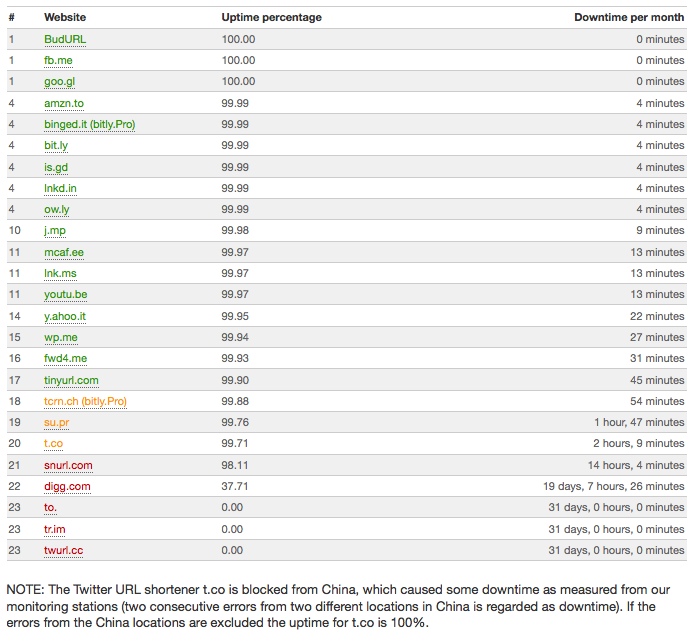
Task: Open the twurl.cc link
Action: pyautogui.click(x=63, y=550)
